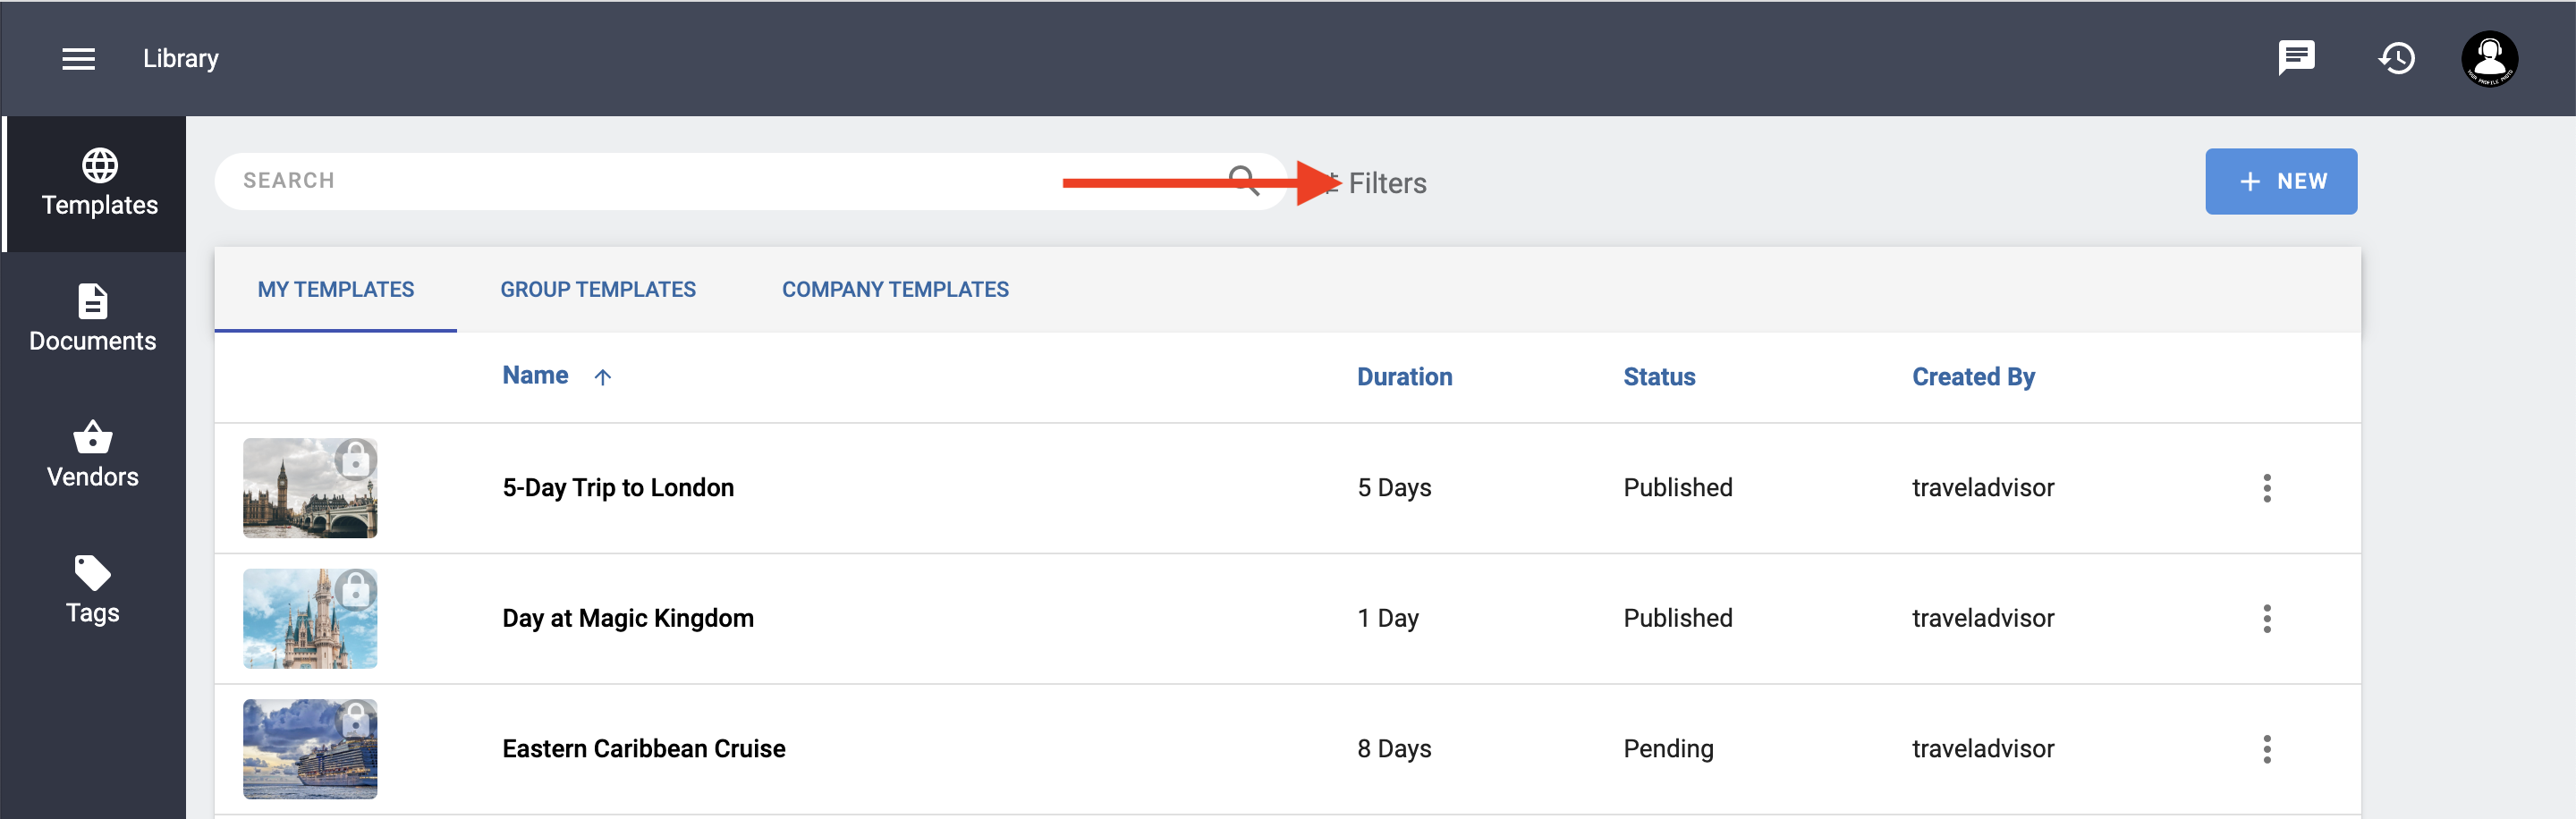Open 'Day at Magic Kingdom' template

click(628, 619)
